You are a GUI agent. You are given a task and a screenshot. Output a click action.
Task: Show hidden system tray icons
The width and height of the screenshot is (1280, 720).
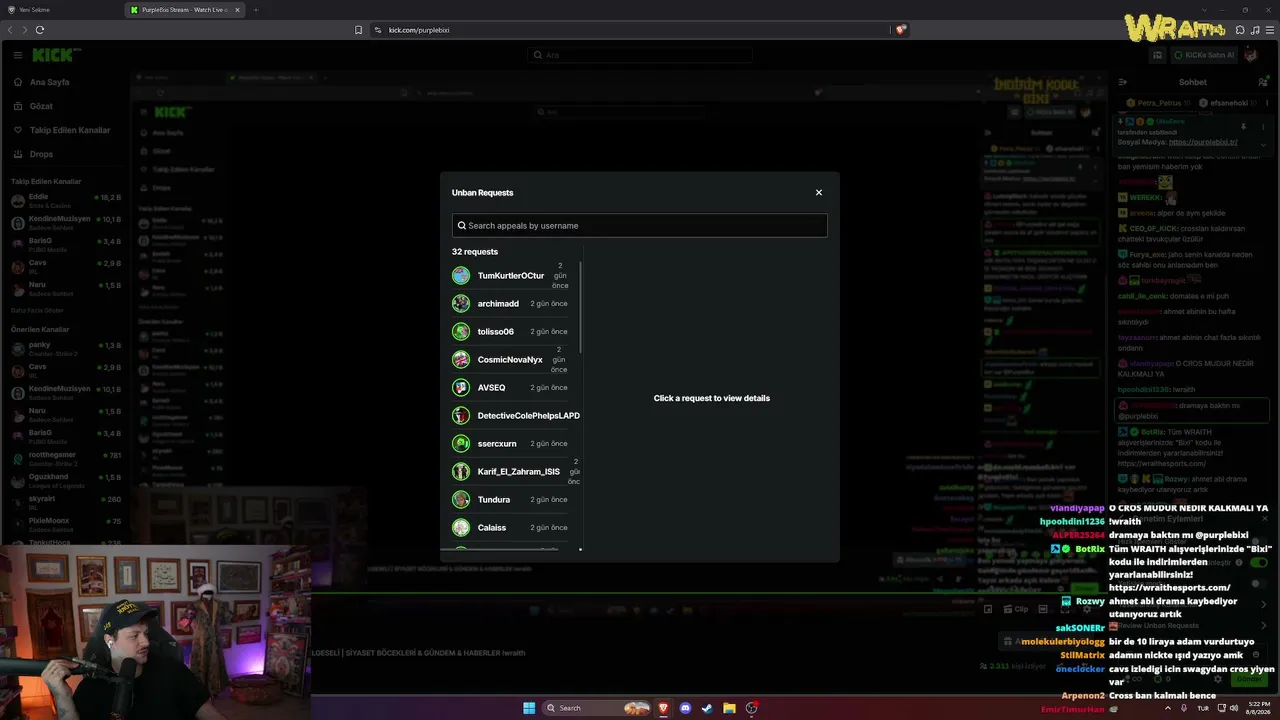point(1167,708)
